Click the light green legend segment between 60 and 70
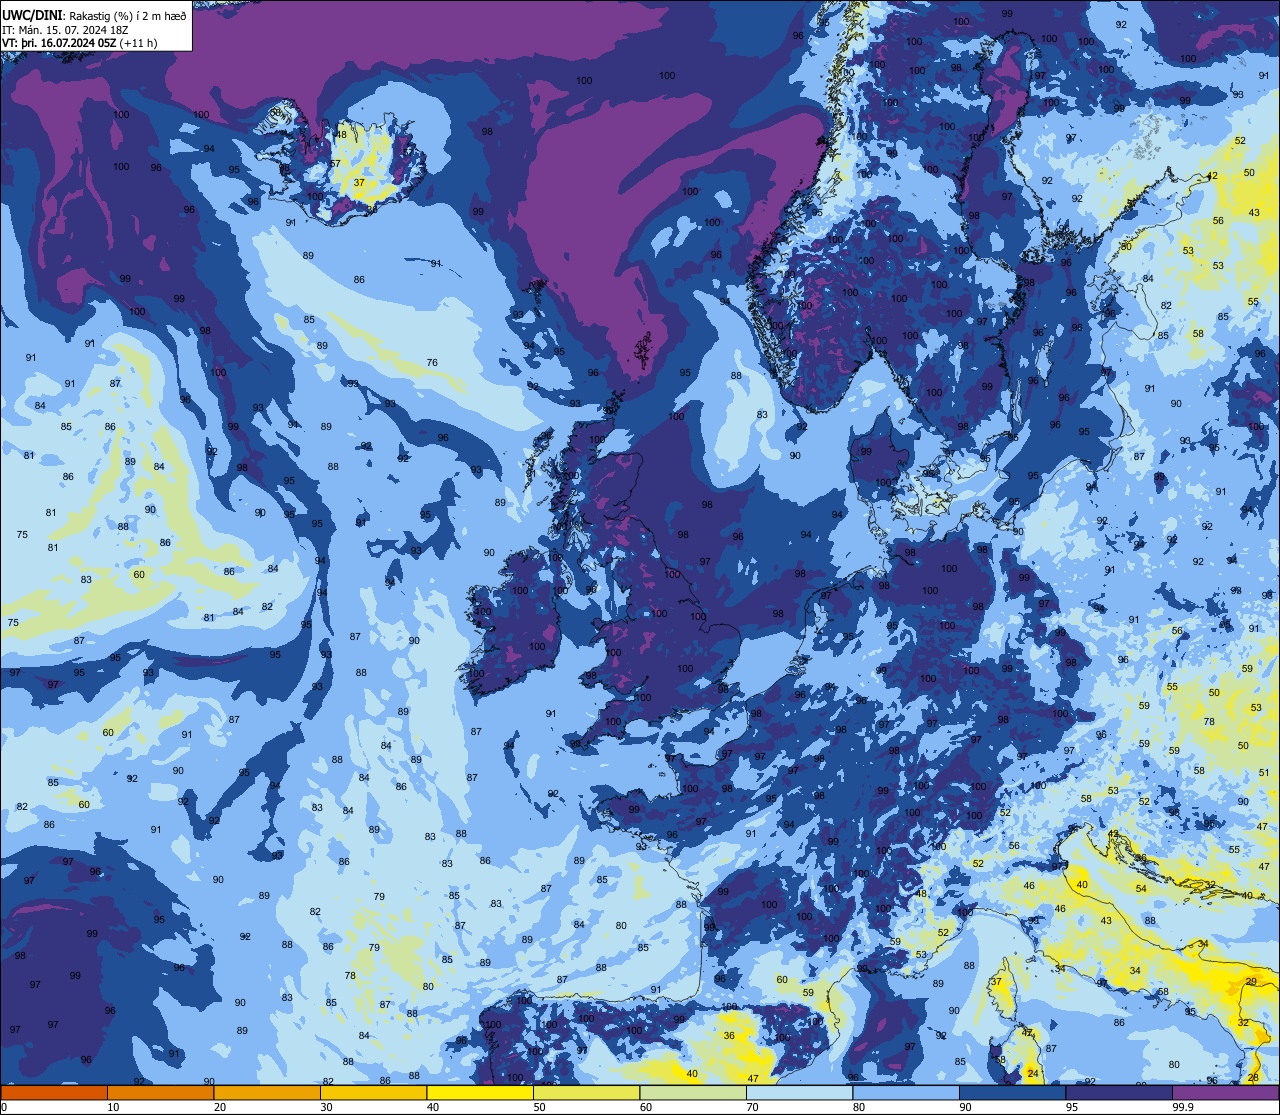 tap(693, 1092)
